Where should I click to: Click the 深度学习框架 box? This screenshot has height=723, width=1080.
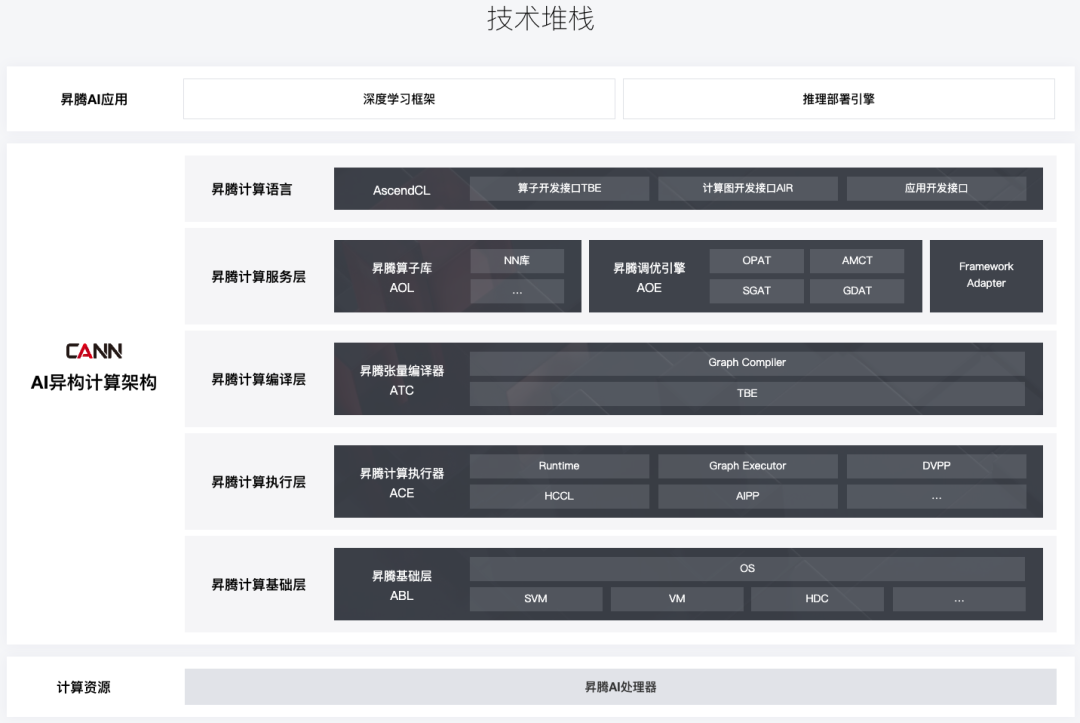[x=399, y=98]
